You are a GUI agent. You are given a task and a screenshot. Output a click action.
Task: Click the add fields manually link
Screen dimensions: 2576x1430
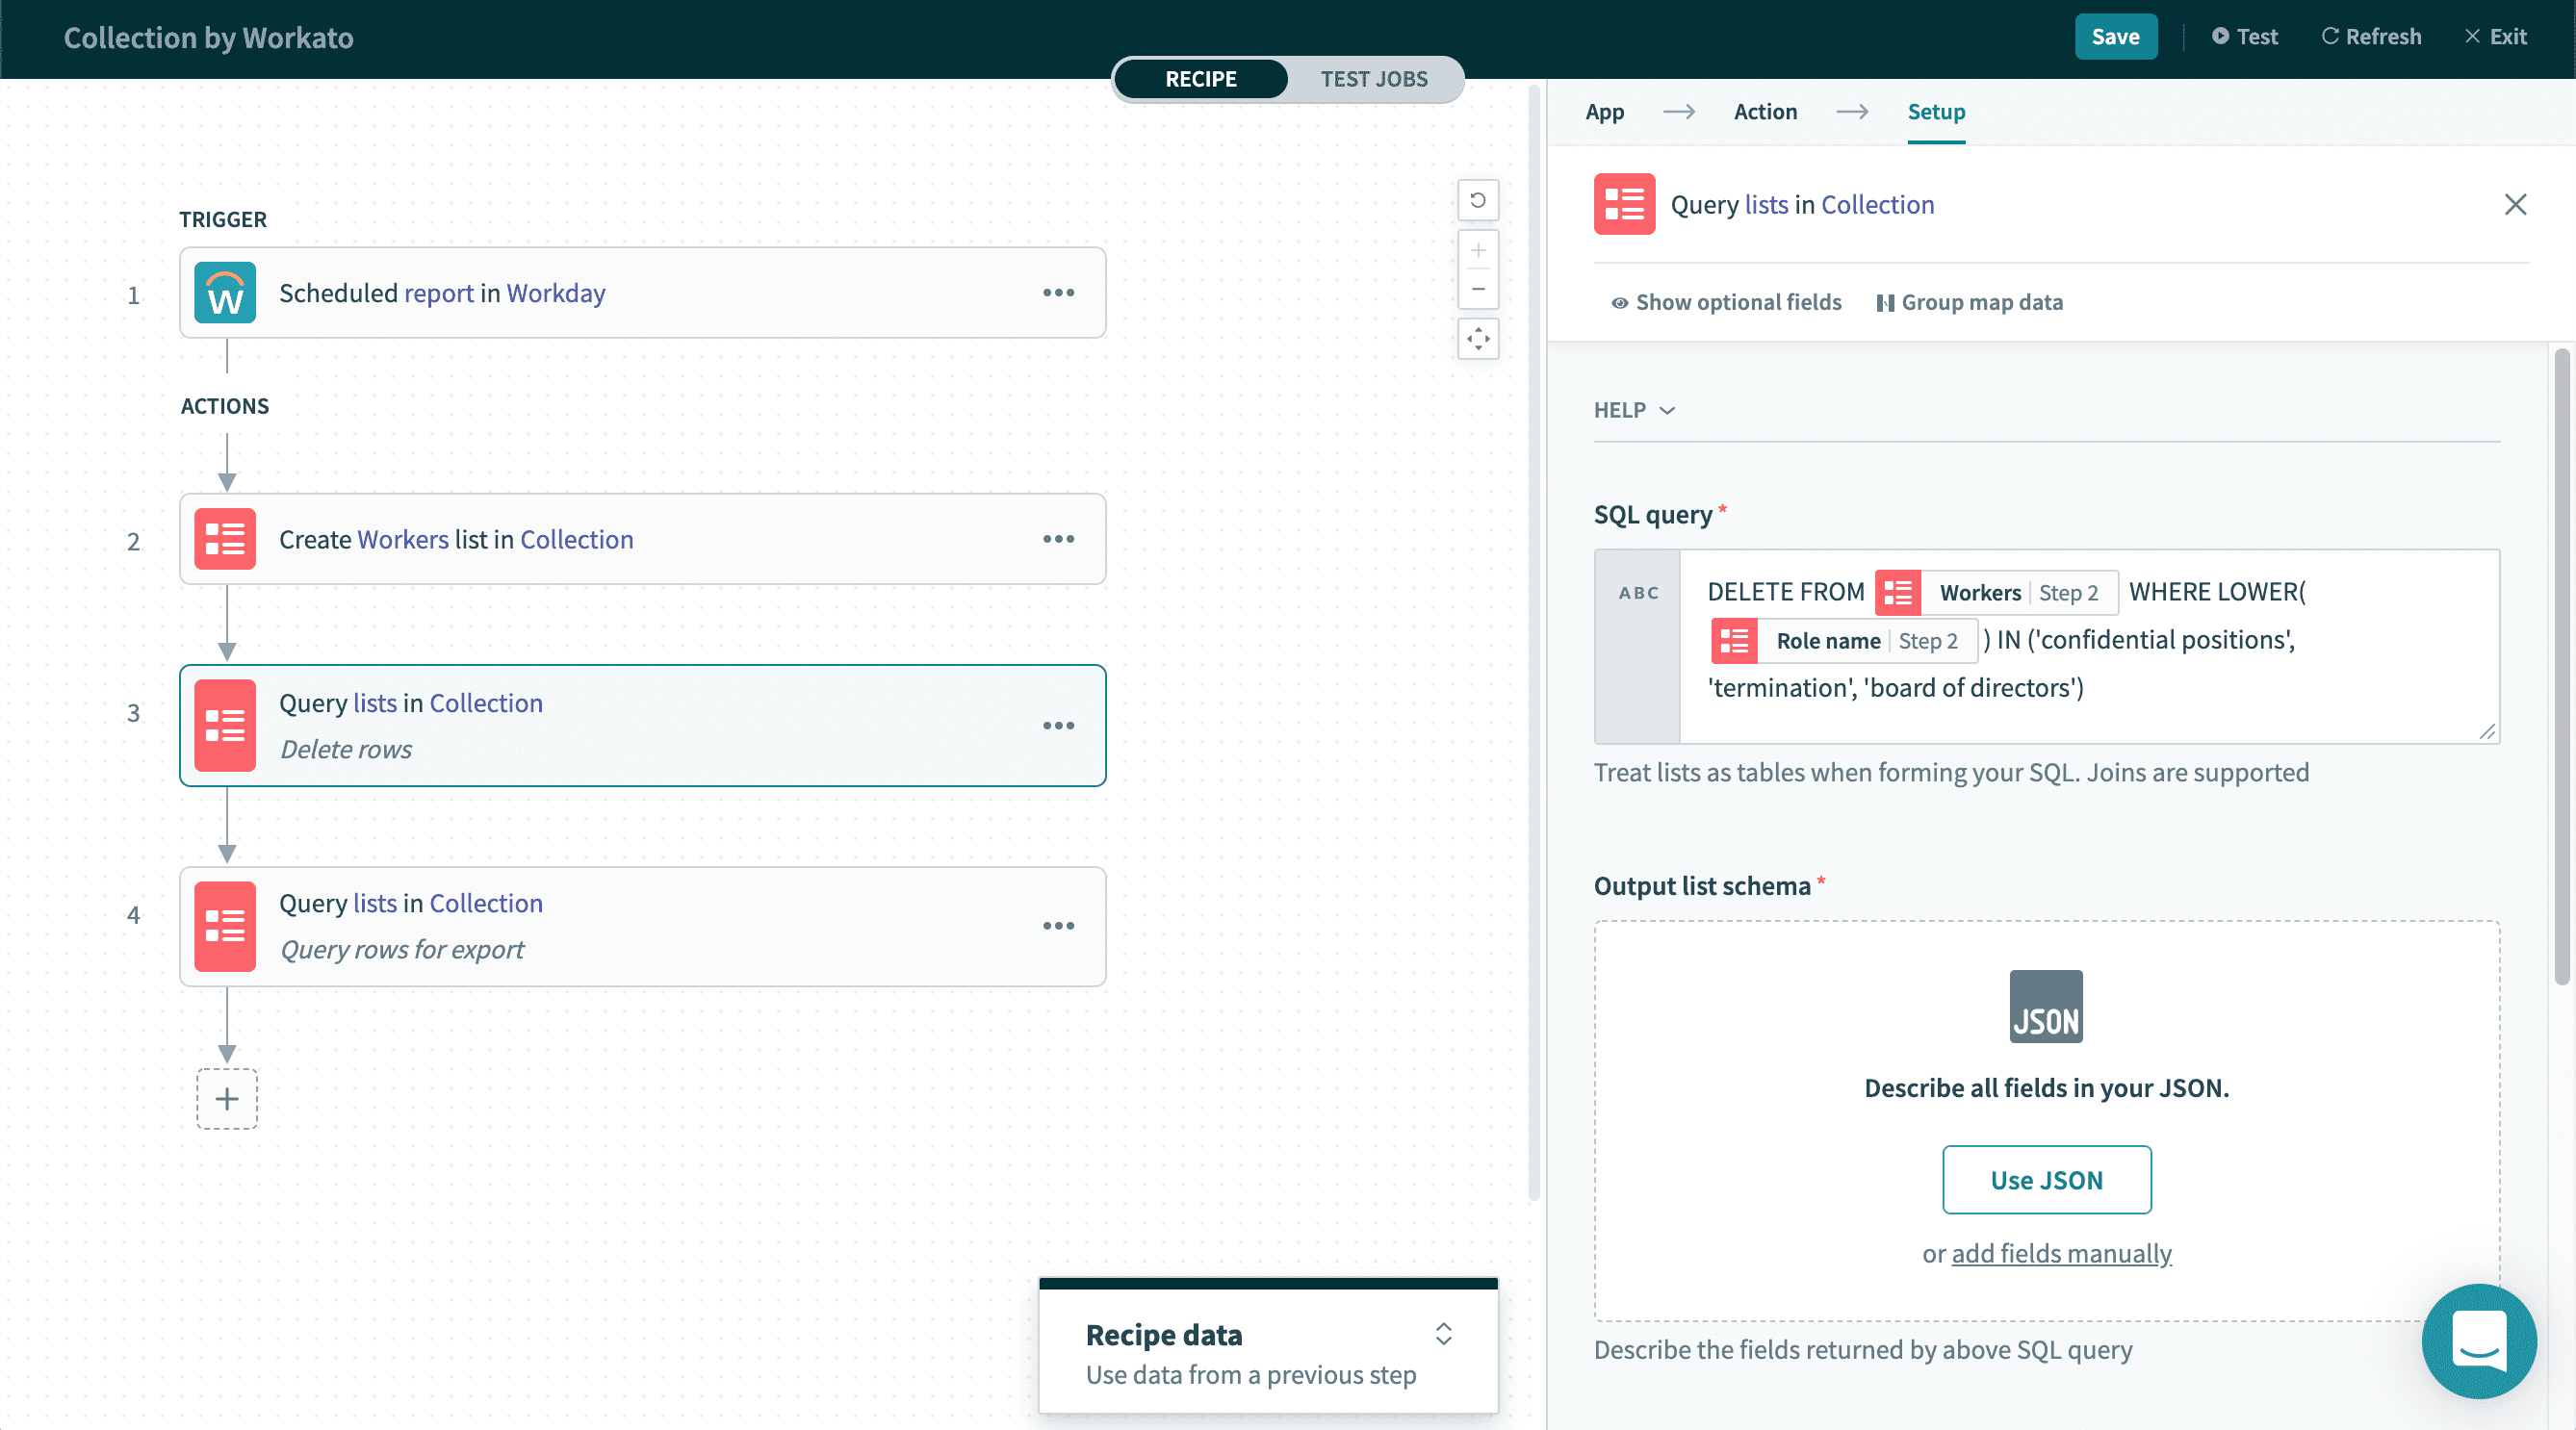[2061, 1253]
